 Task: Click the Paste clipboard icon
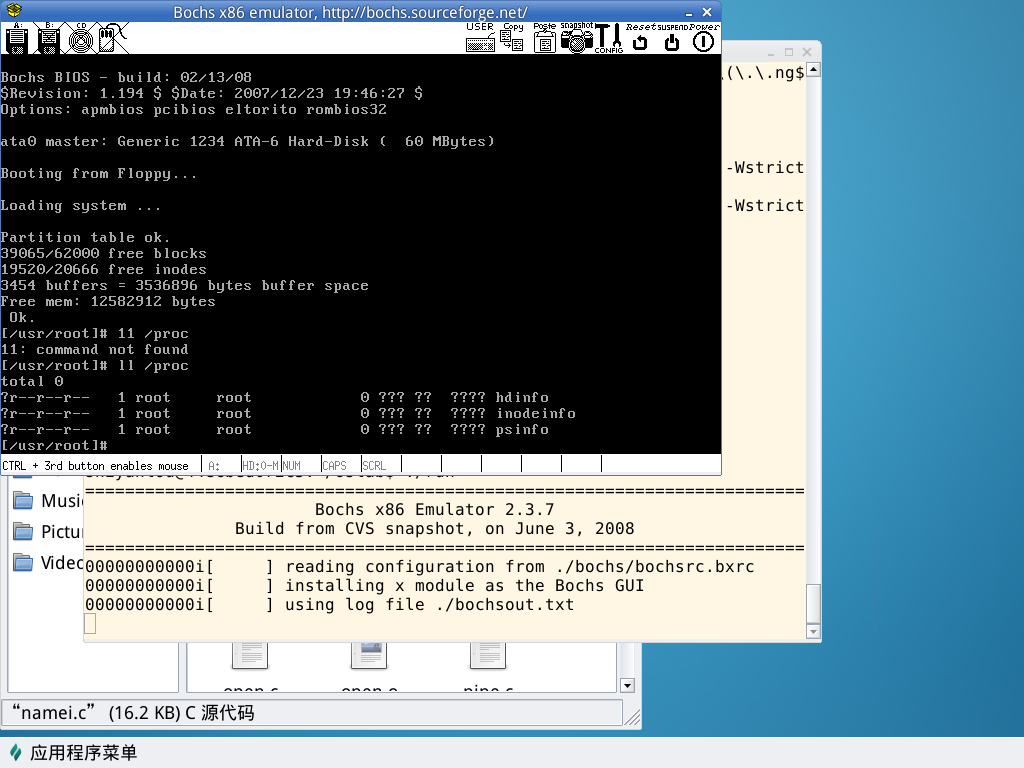[x=545, y=39]
